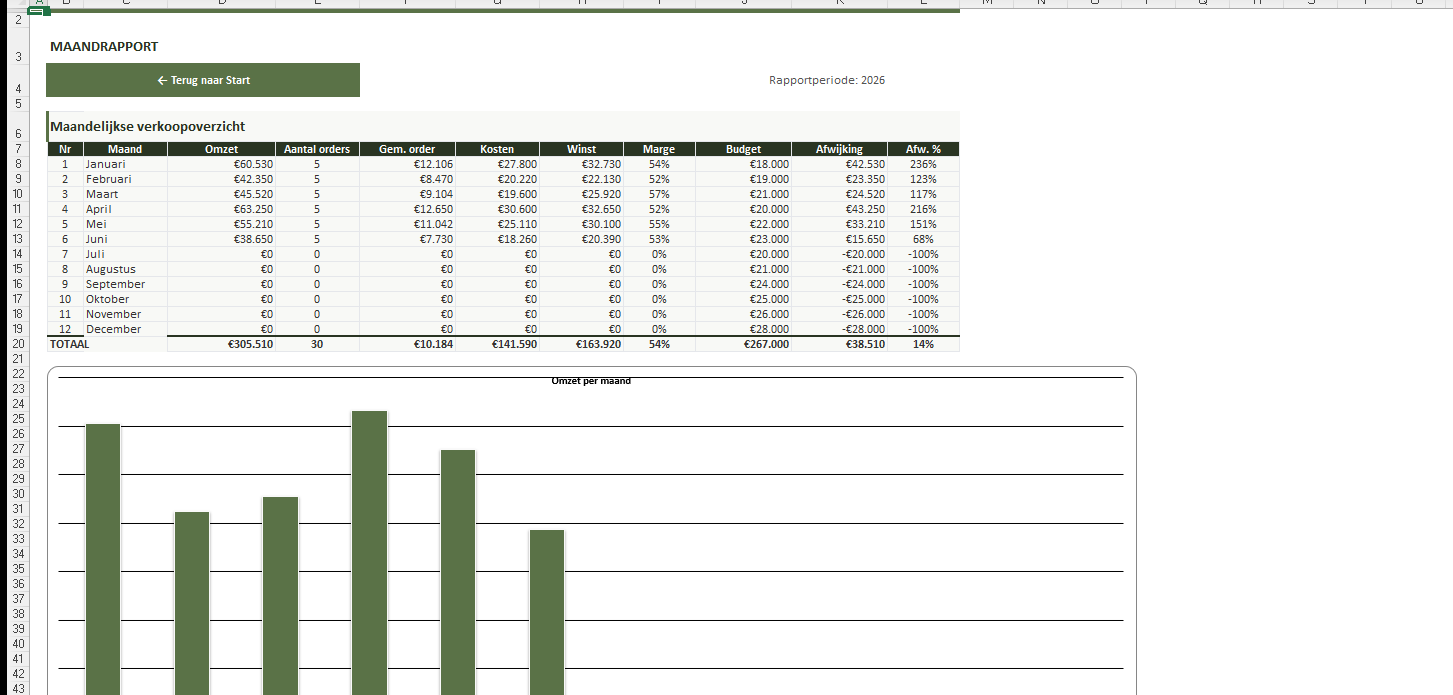Select the Rapportperiode: 2026 cell

coord(826,80)
